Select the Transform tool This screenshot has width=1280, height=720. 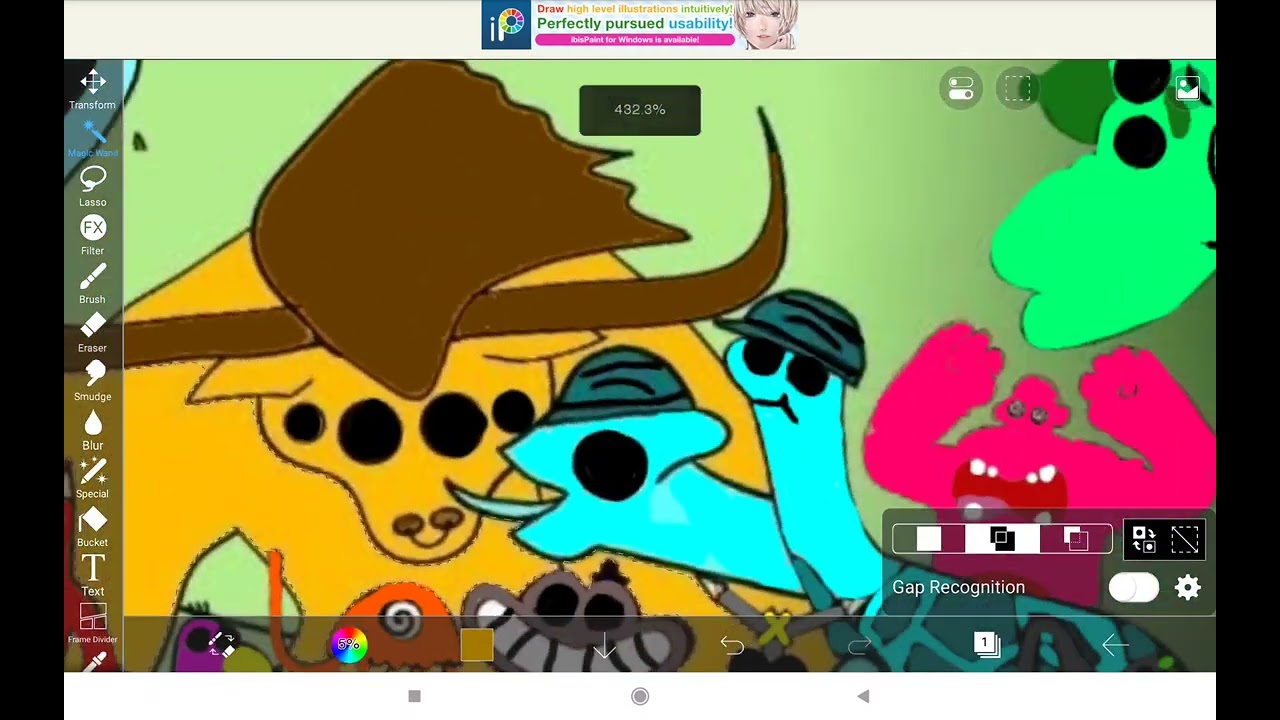93,89
